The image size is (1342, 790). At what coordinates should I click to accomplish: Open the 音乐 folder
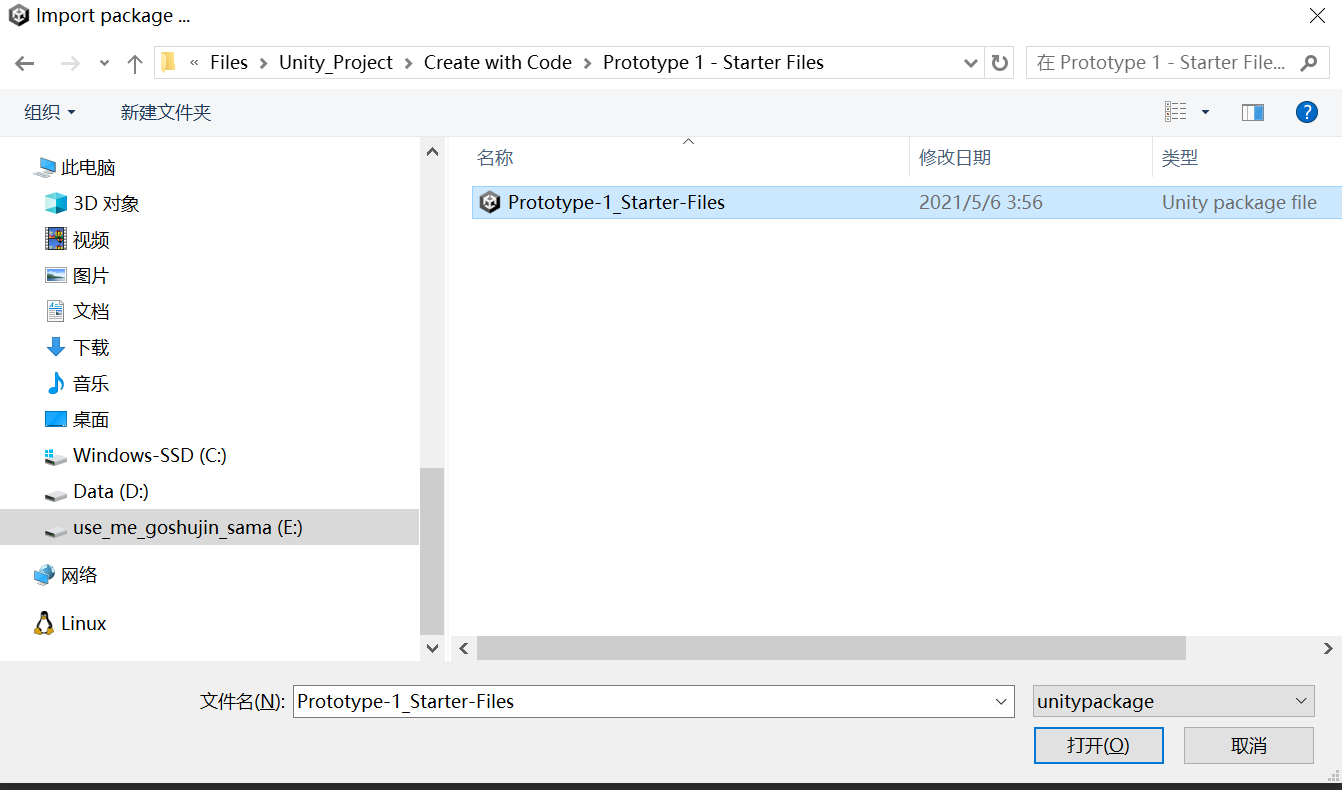(x=77, y=383)
